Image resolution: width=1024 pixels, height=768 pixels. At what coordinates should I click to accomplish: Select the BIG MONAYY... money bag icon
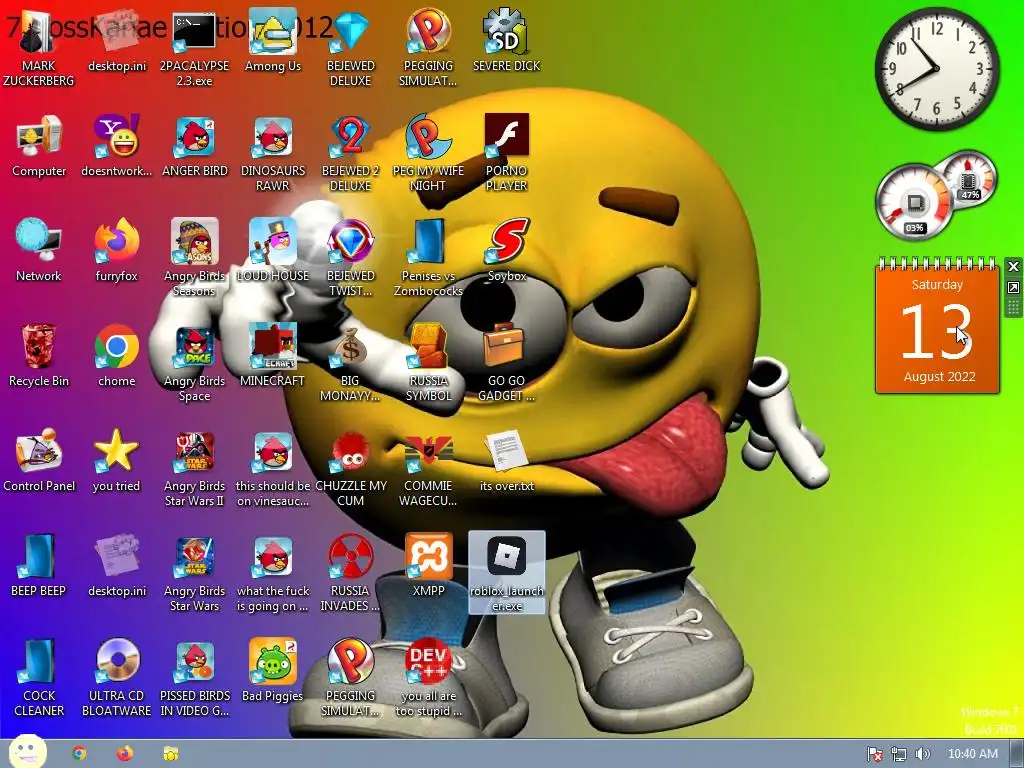(x=351, y=363)
